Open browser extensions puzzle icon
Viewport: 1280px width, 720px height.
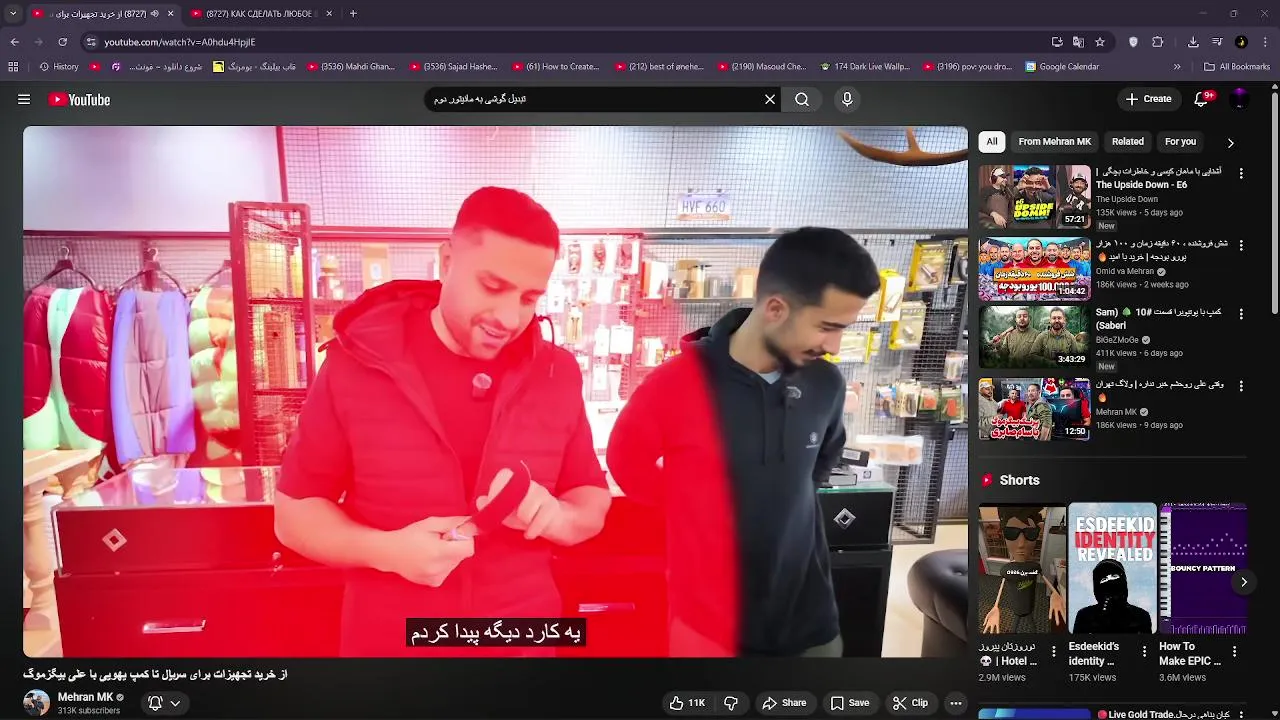[x=1158, y=42]
